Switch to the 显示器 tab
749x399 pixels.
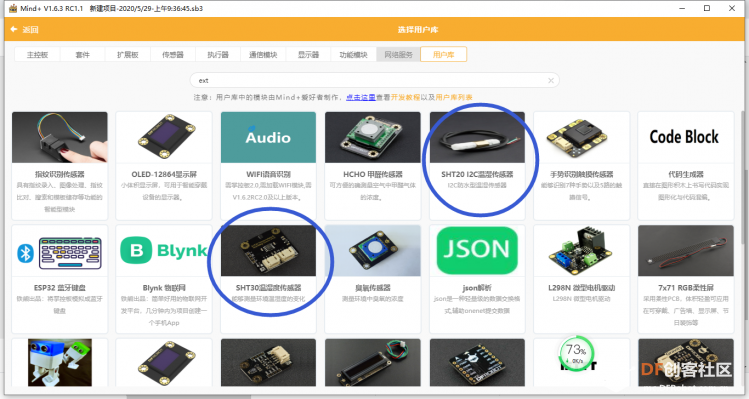pos(308,54)
